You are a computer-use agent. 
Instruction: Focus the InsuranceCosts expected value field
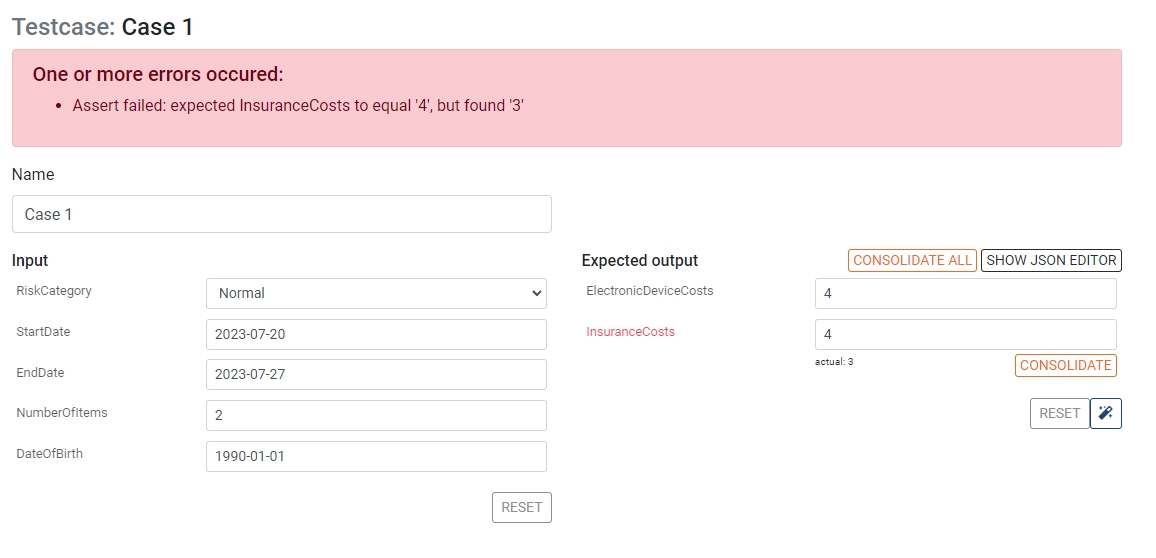tap(965, 334)
